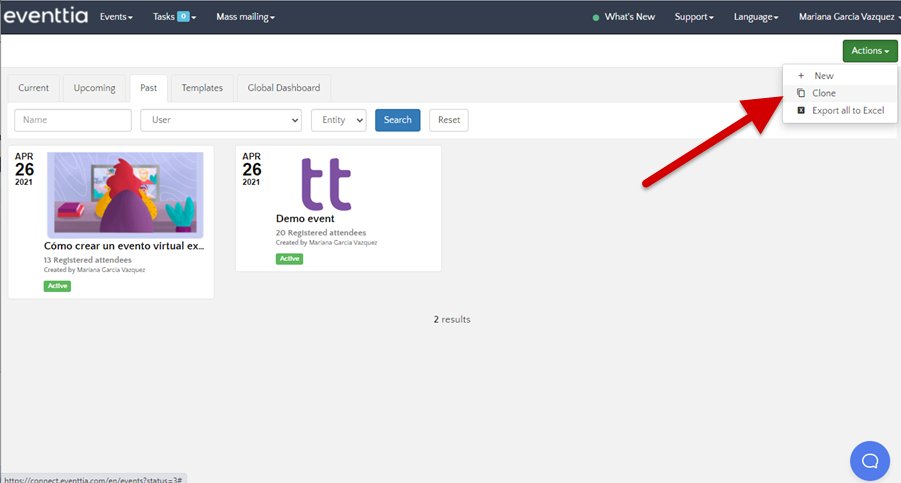Screen dimensions: 901x483
Task: Expand the User filter dropdown
Action: (x=220, y=120)
